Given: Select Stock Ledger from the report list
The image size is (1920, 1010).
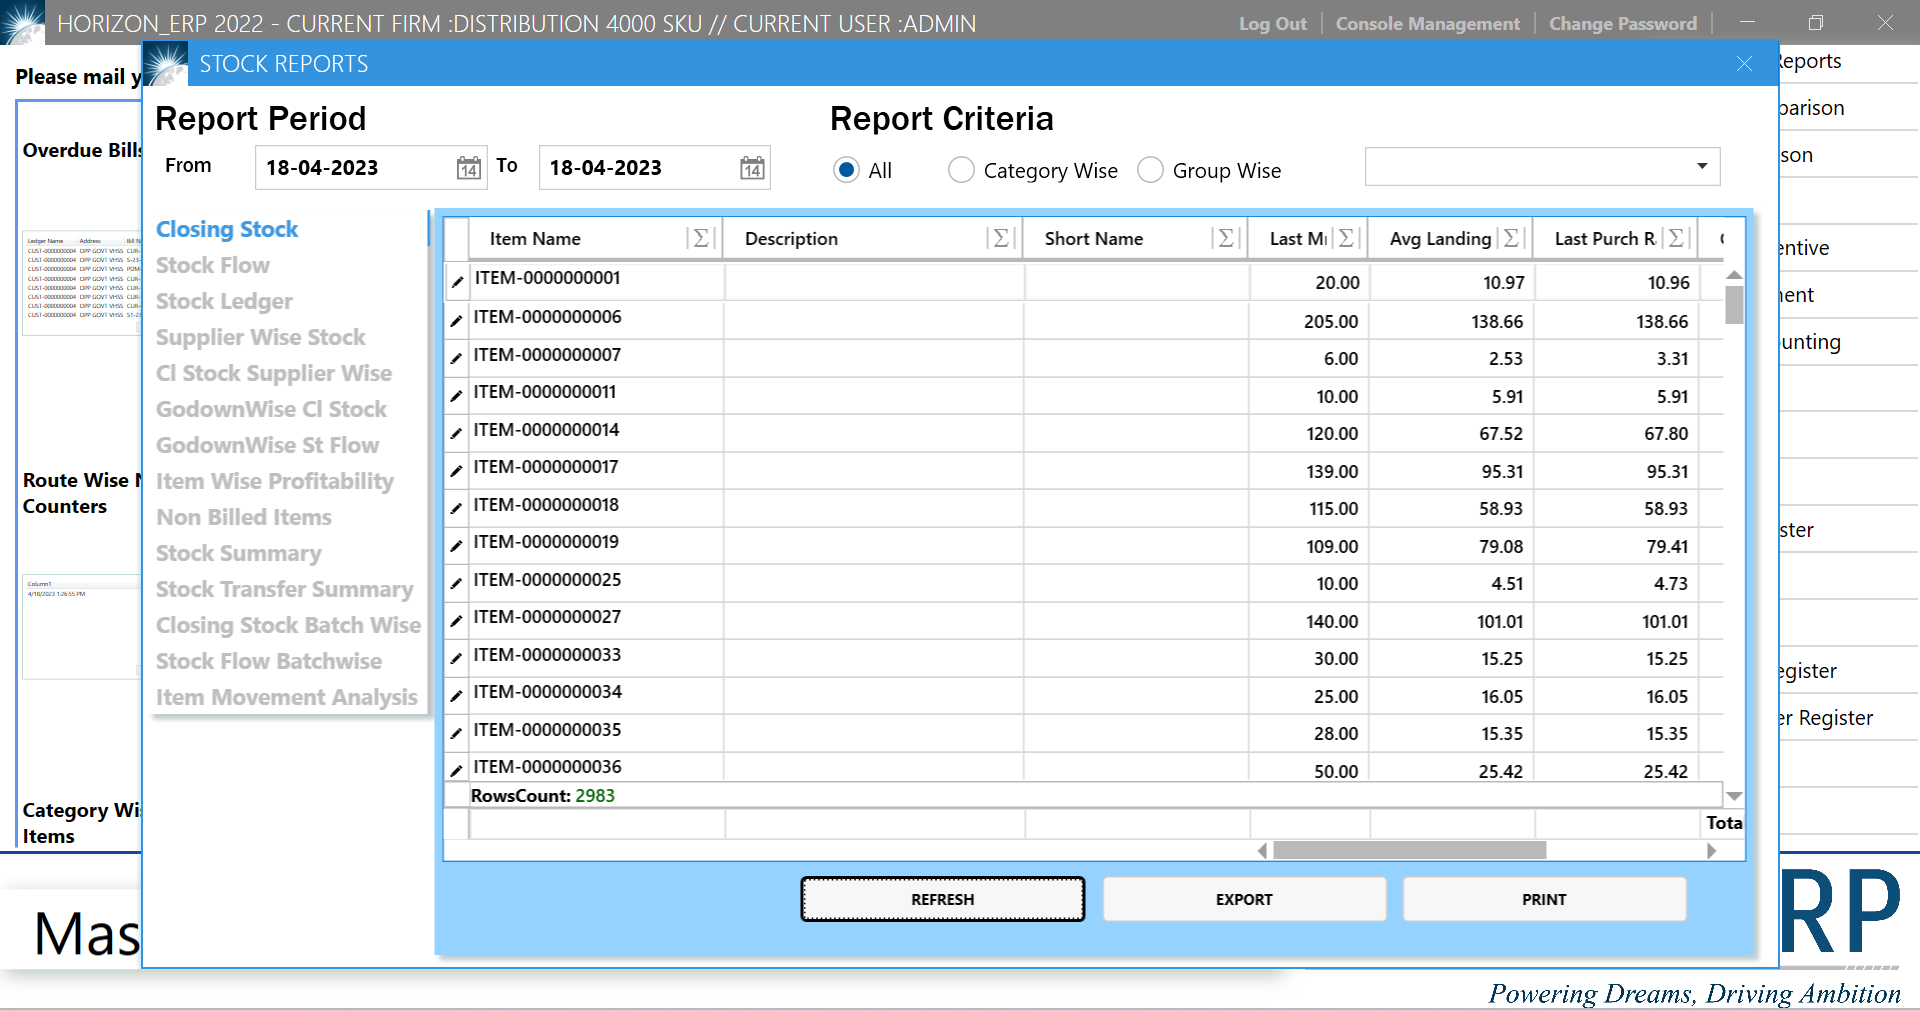Looking at the screenshot, I should 224,301.
